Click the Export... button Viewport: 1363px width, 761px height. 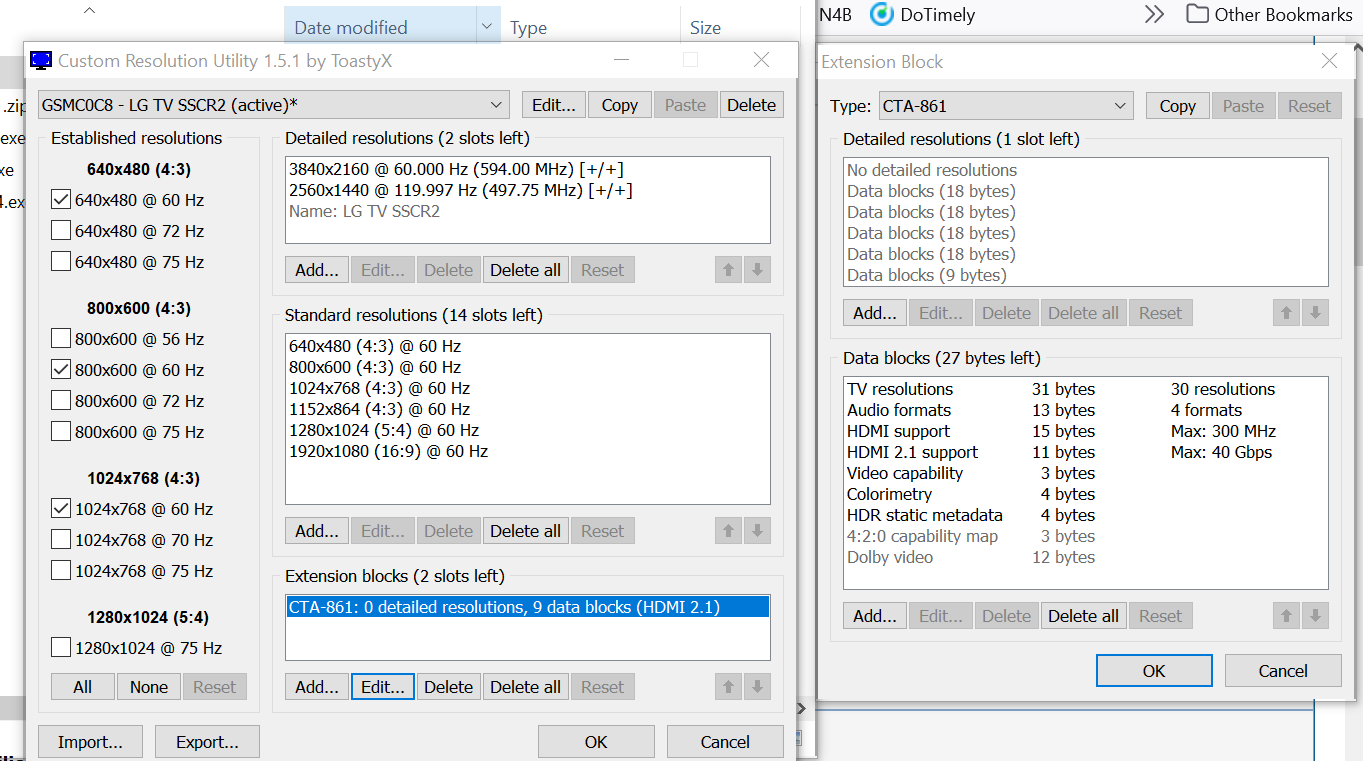(207, 742)
